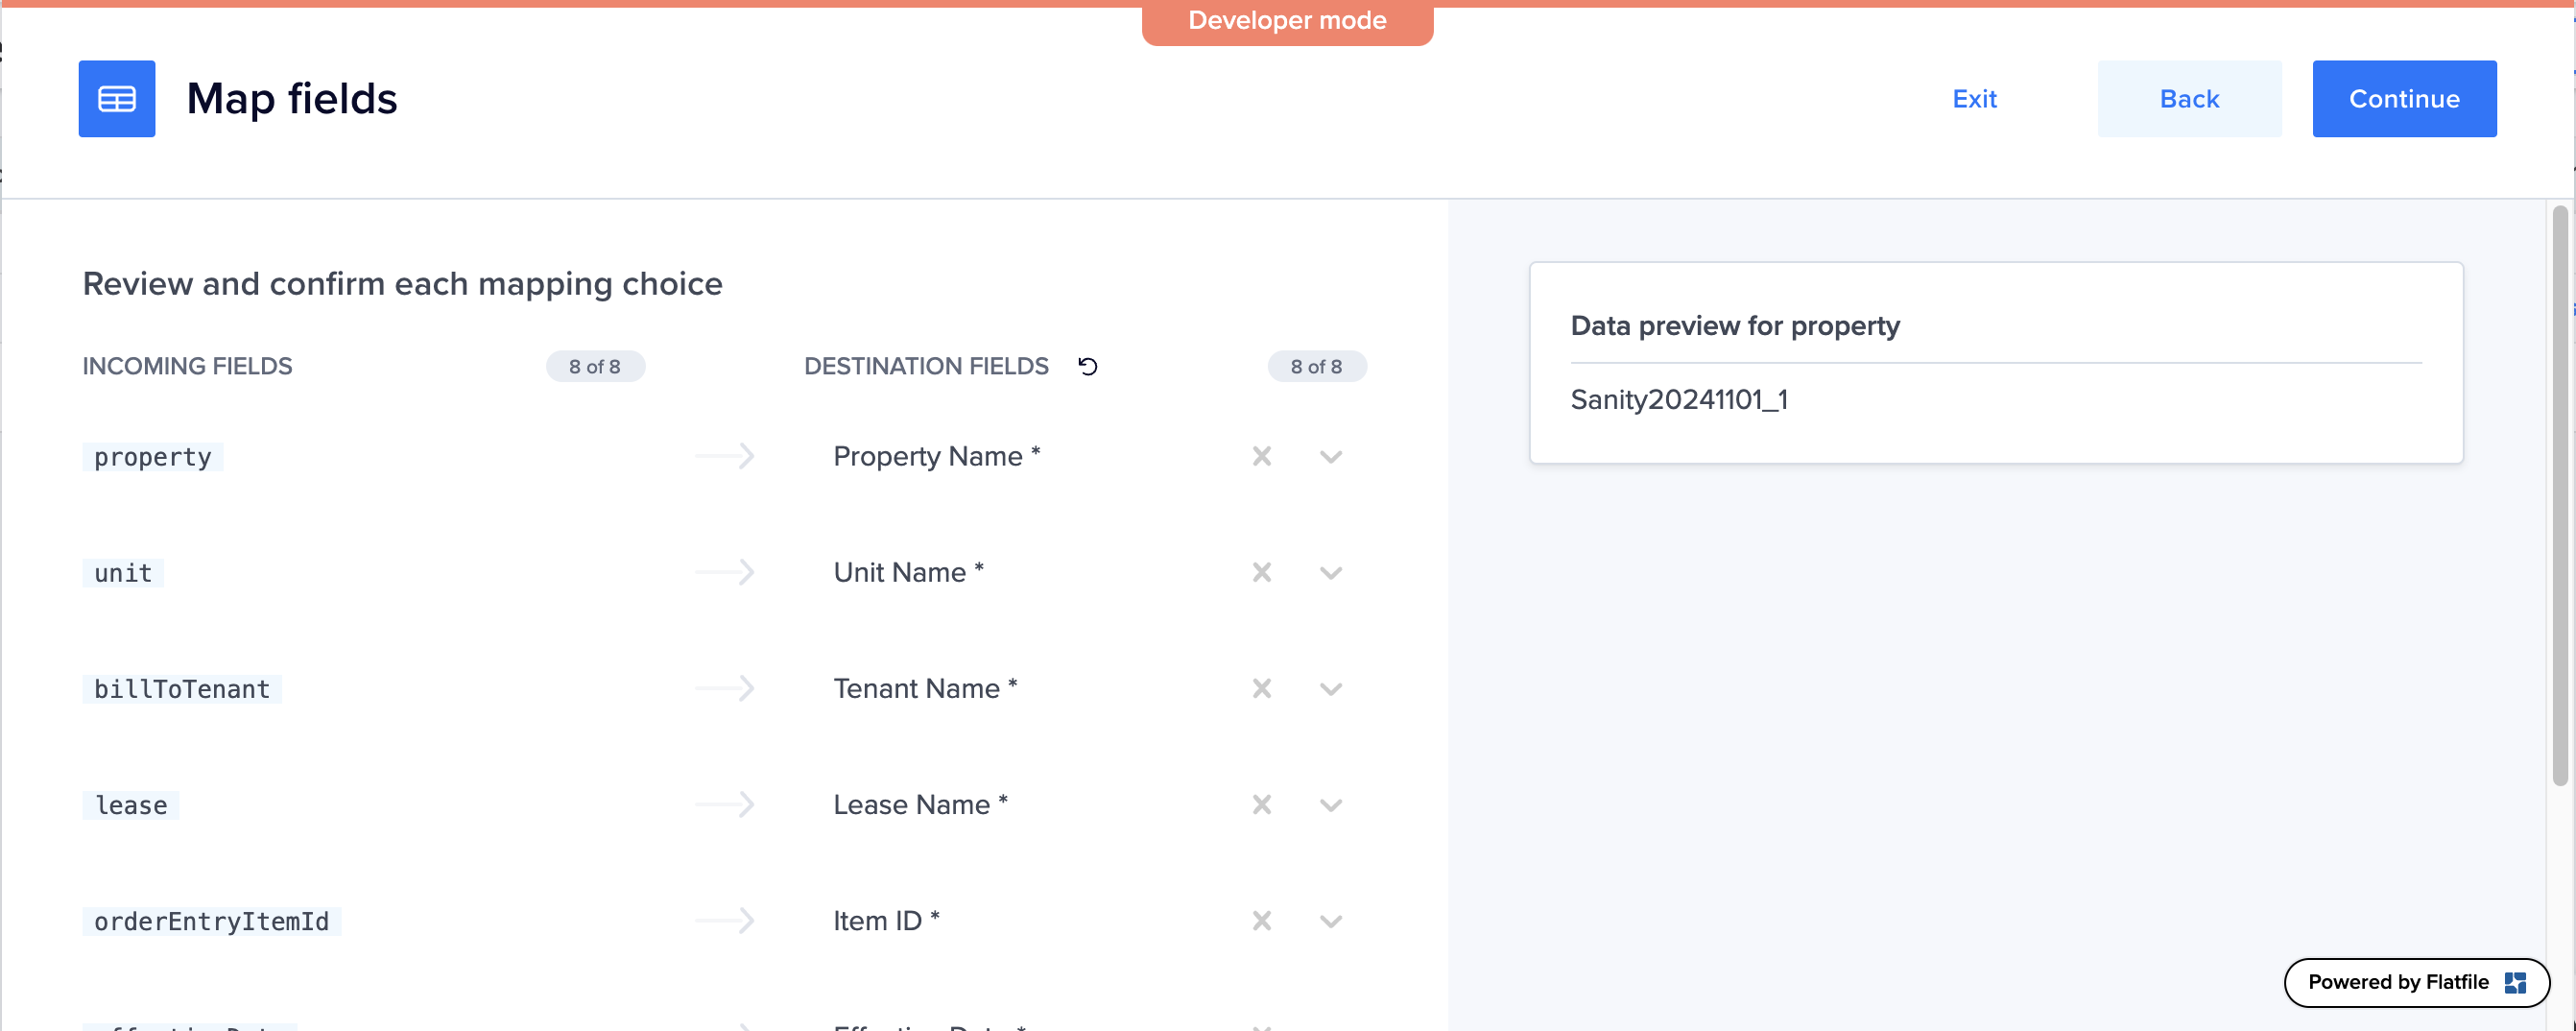This screenshot has width=2576, height=1031.
Task: Clear the Item ID mapping
Action: pyautogui.click(x=1262, y=921)
